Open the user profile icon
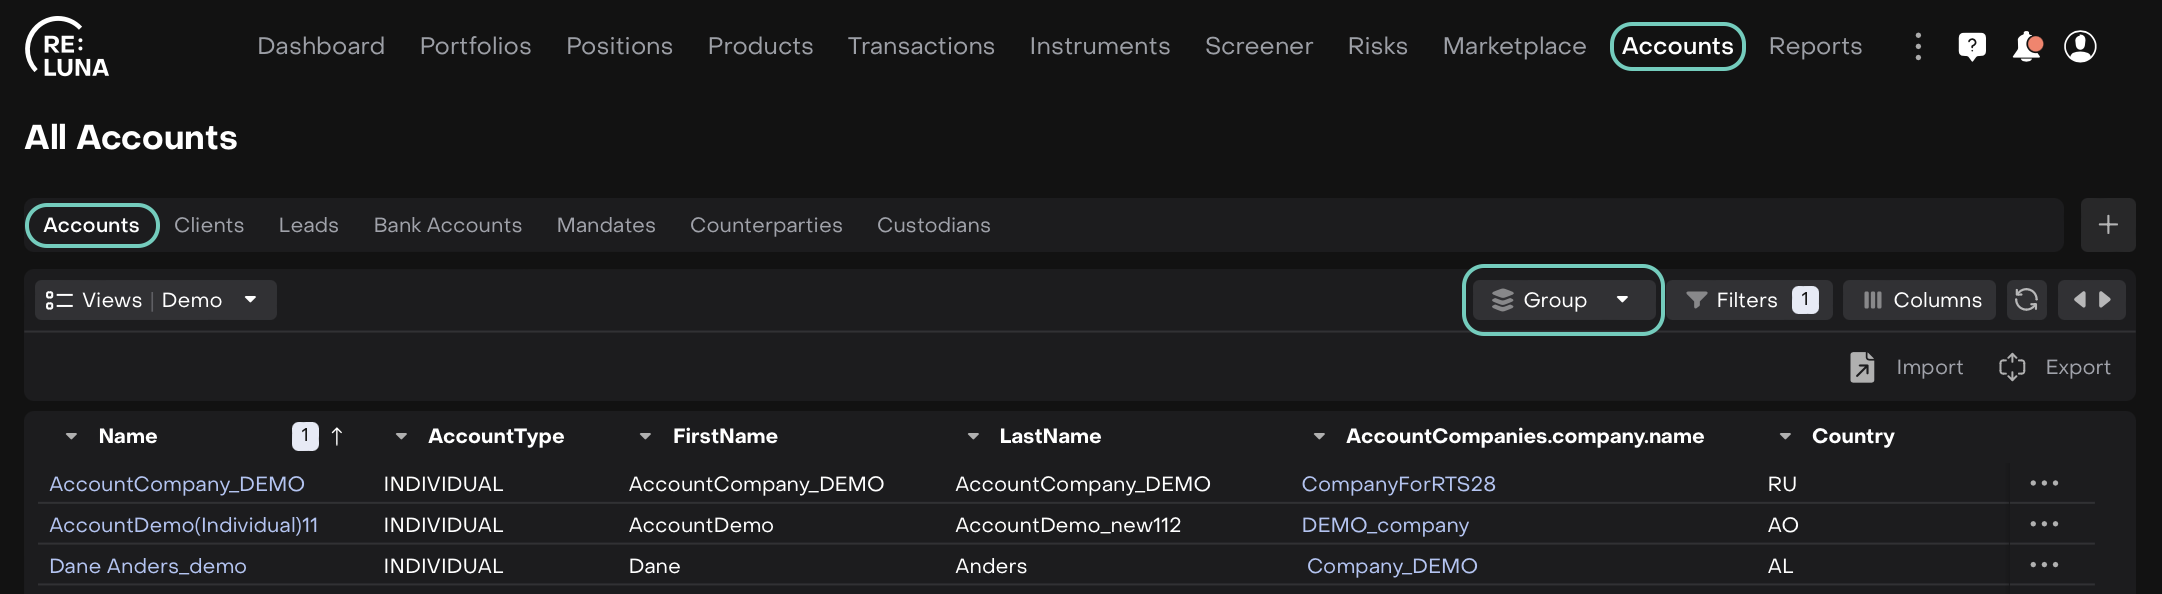 pyautogui.click(x=2080, y=47)
